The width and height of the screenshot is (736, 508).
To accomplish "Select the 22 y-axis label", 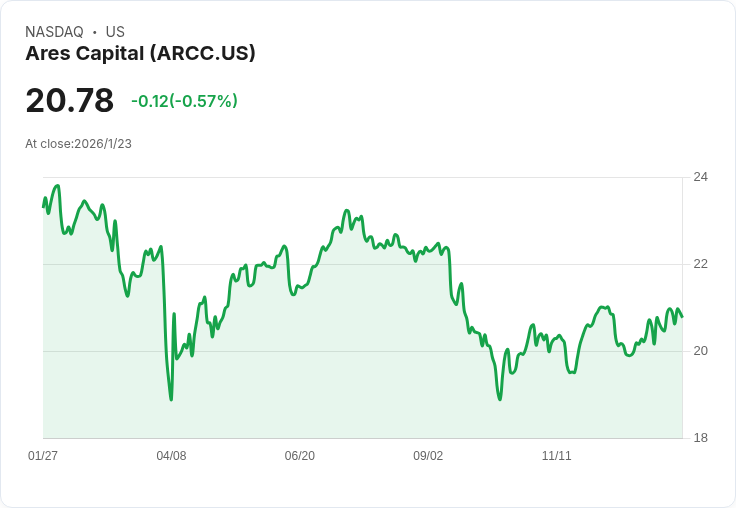I will point(700,264).
